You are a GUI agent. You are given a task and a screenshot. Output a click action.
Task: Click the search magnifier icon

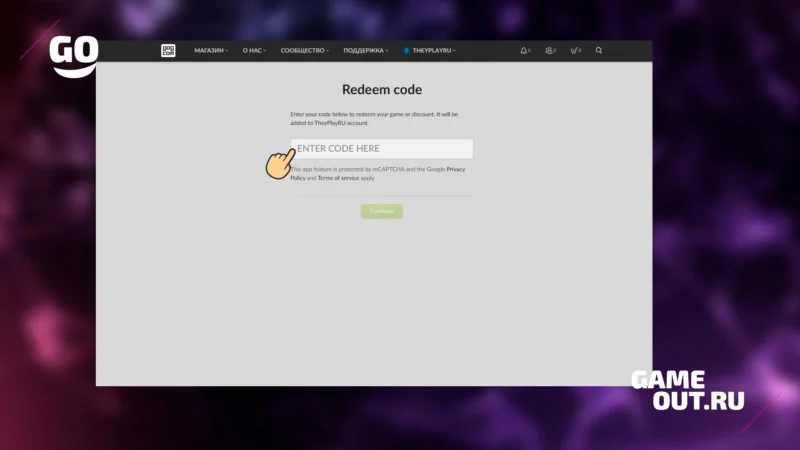pos(599,51)
